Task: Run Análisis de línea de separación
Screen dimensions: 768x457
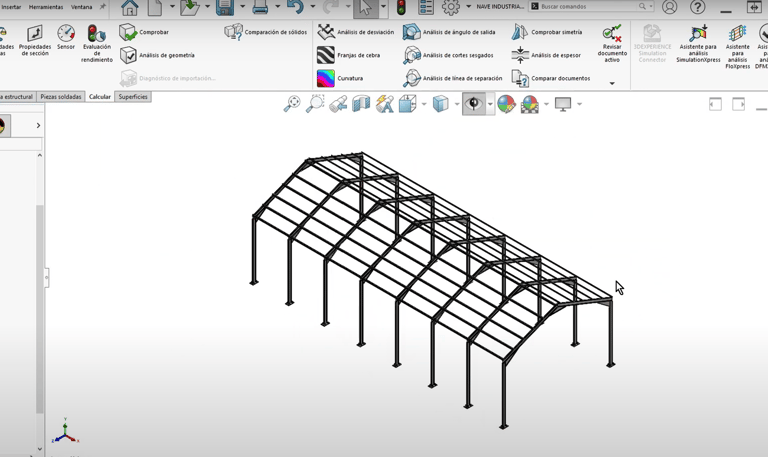Action: (x=453, y=78)
